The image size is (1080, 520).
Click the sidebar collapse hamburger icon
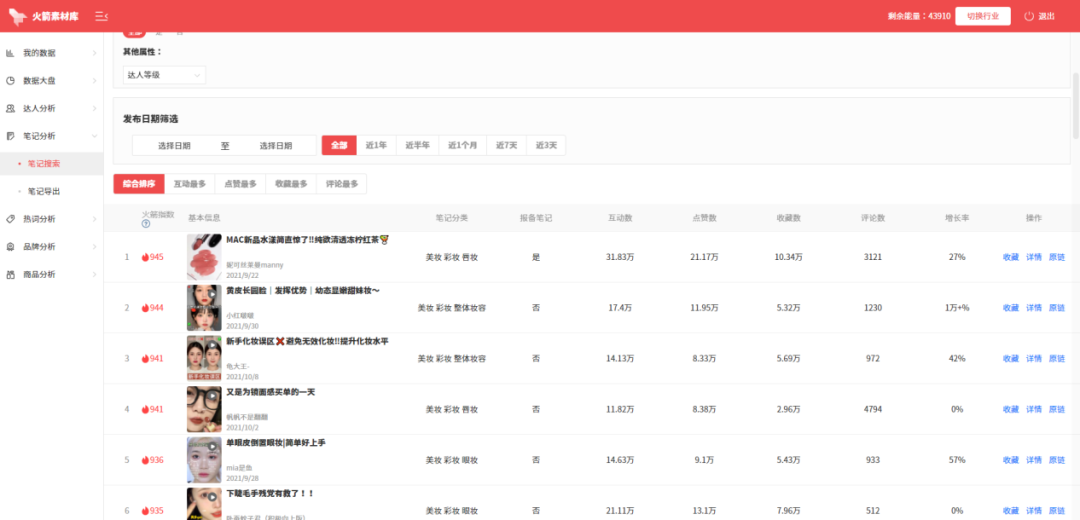(101, 16)
